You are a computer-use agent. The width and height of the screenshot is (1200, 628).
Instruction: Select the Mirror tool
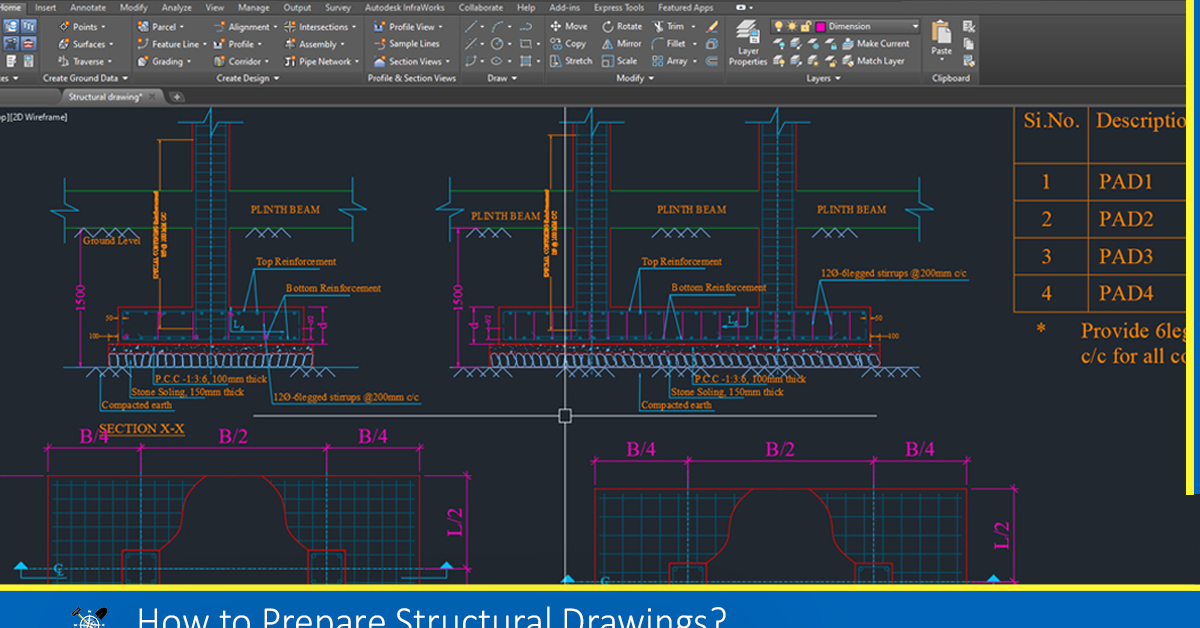[621, 44]
